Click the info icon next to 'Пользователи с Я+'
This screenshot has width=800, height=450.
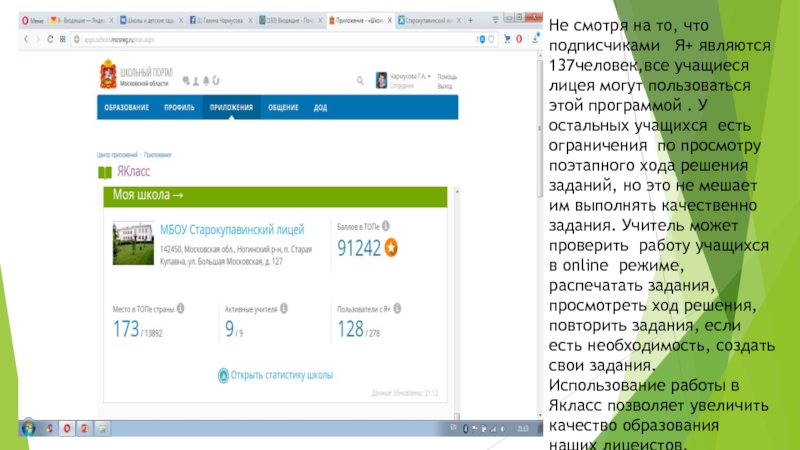(x=397, y=308)
